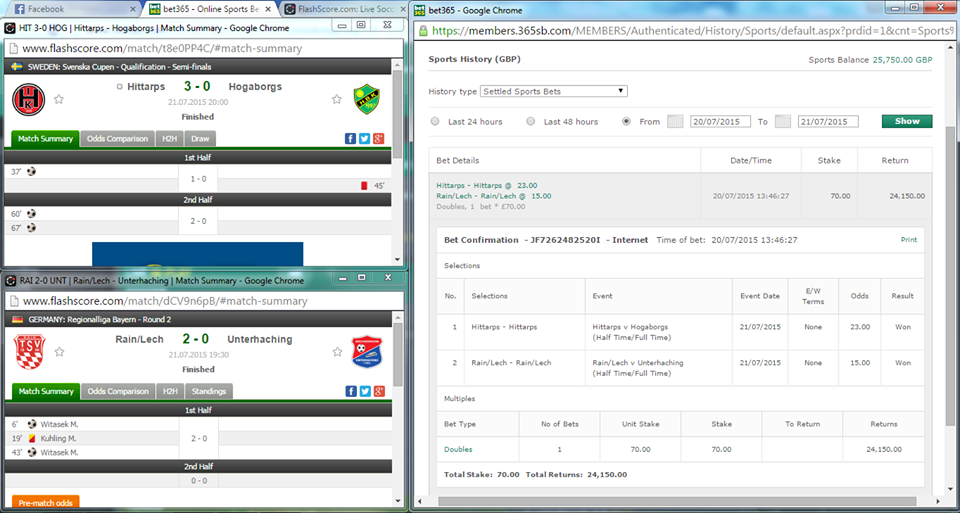The image size is (960, 513).
Task: Open the Hittarps club logo
Action: tap(29, 99)
